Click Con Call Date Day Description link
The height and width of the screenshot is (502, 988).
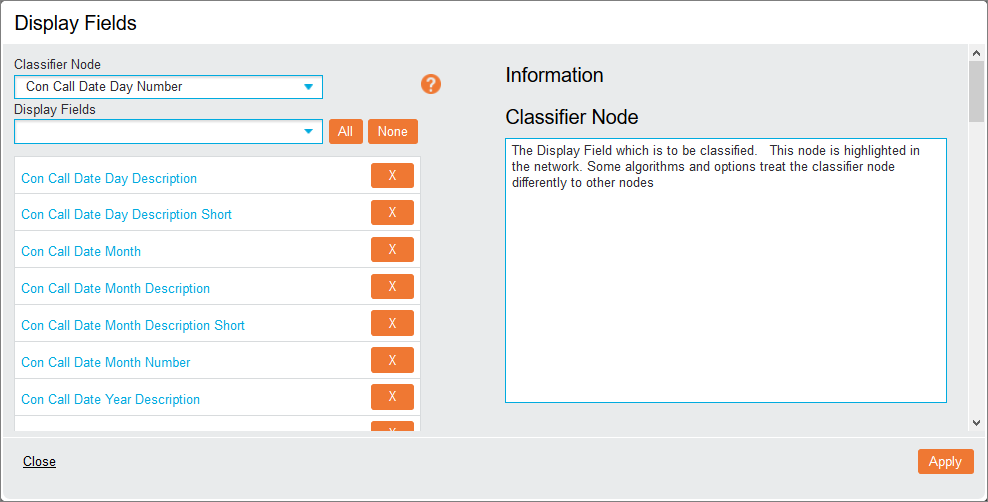[109, 178]
